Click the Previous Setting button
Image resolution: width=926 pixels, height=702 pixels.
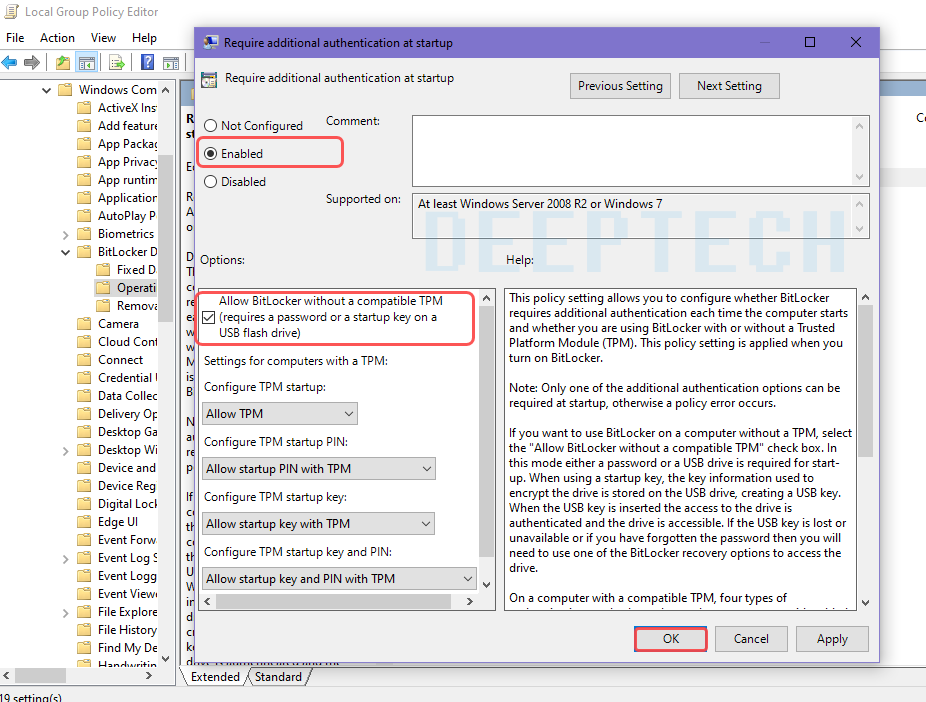620,86
